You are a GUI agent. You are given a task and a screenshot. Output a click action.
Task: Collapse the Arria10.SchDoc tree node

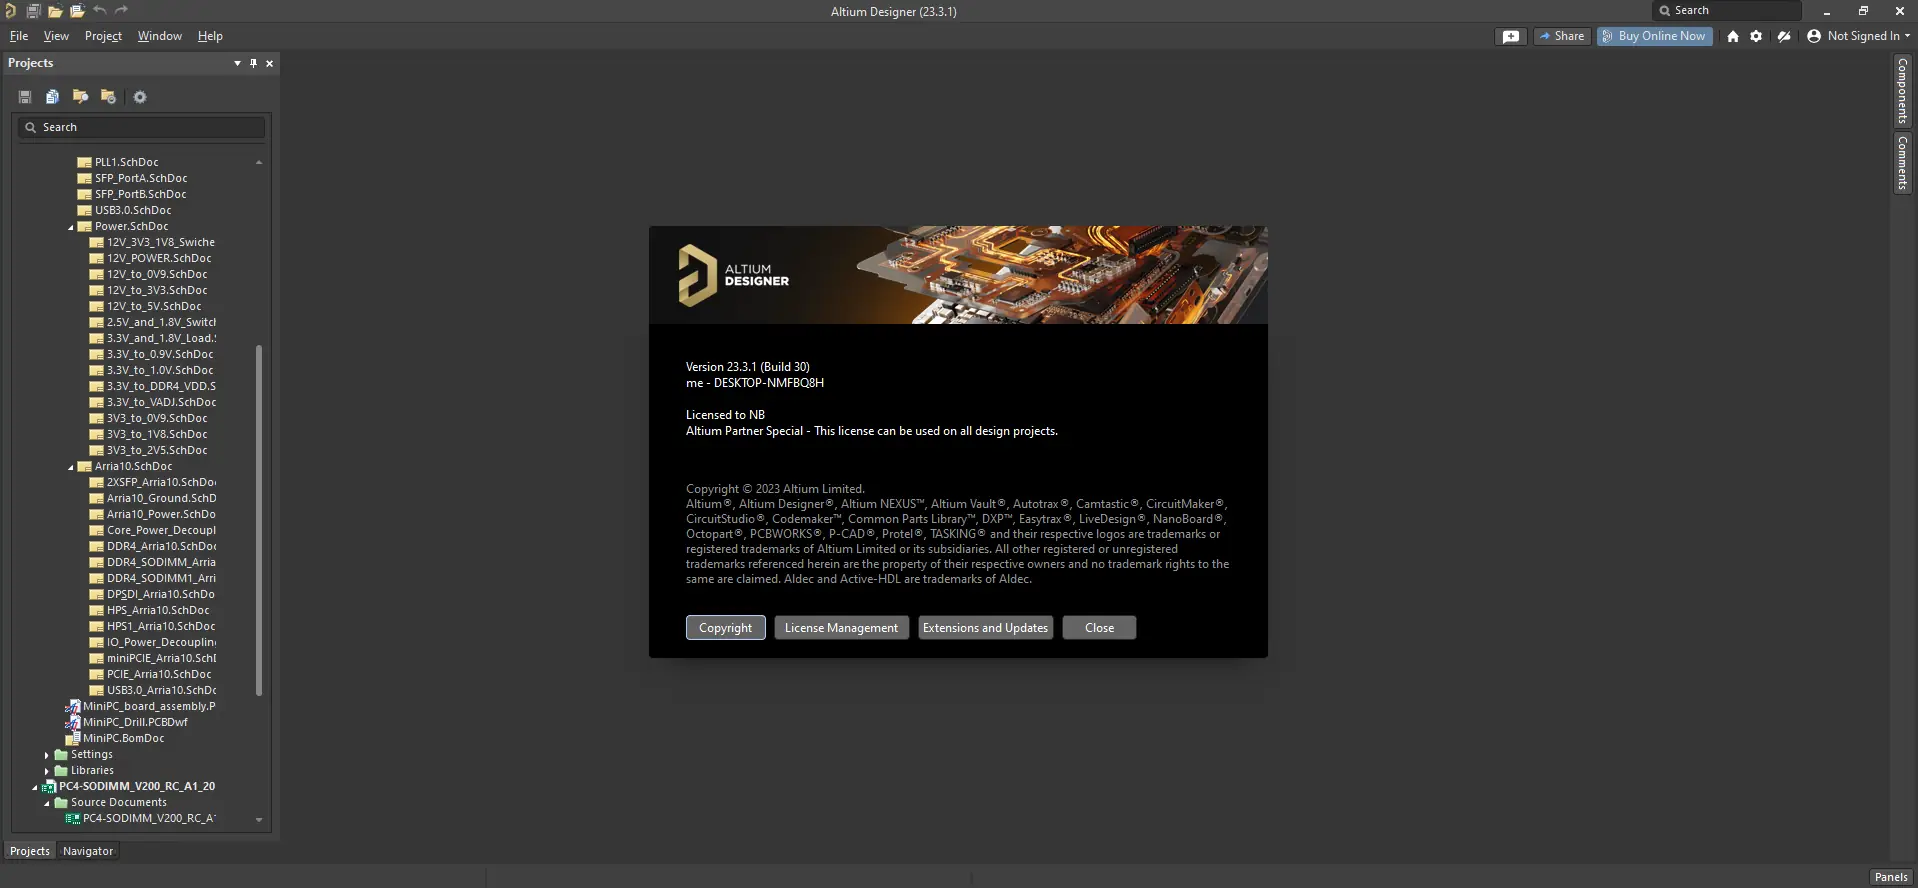[x=71, y=467]
